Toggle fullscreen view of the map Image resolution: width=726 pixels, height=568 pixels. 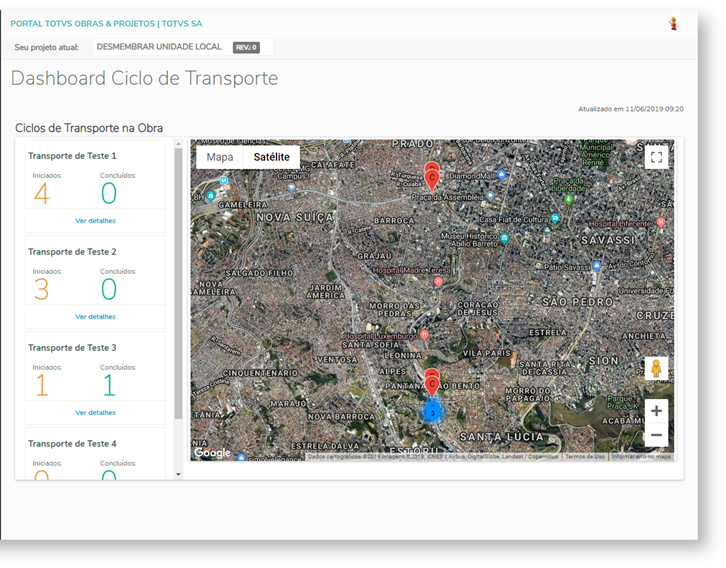pyautogui.click(x=656, y=157)
